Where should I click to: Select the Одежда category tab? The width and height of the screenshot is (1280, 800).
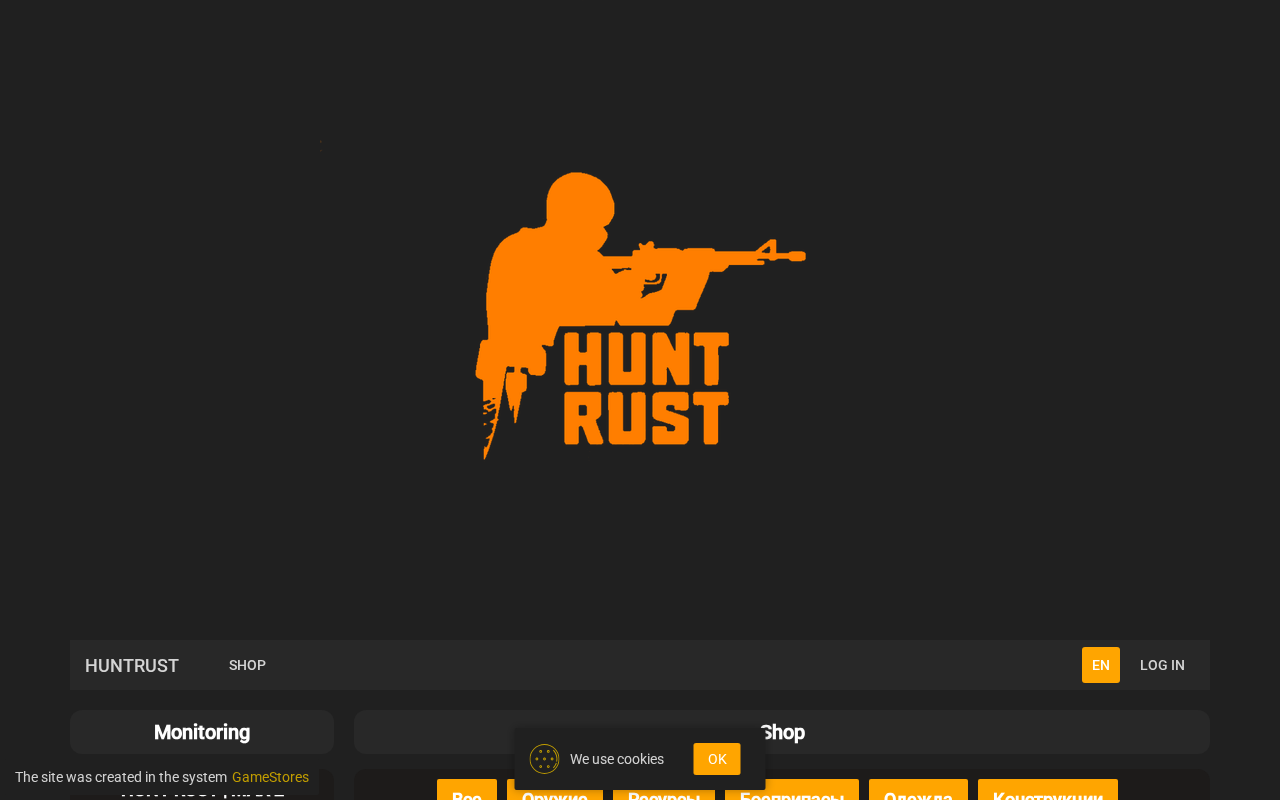point(918,790)
